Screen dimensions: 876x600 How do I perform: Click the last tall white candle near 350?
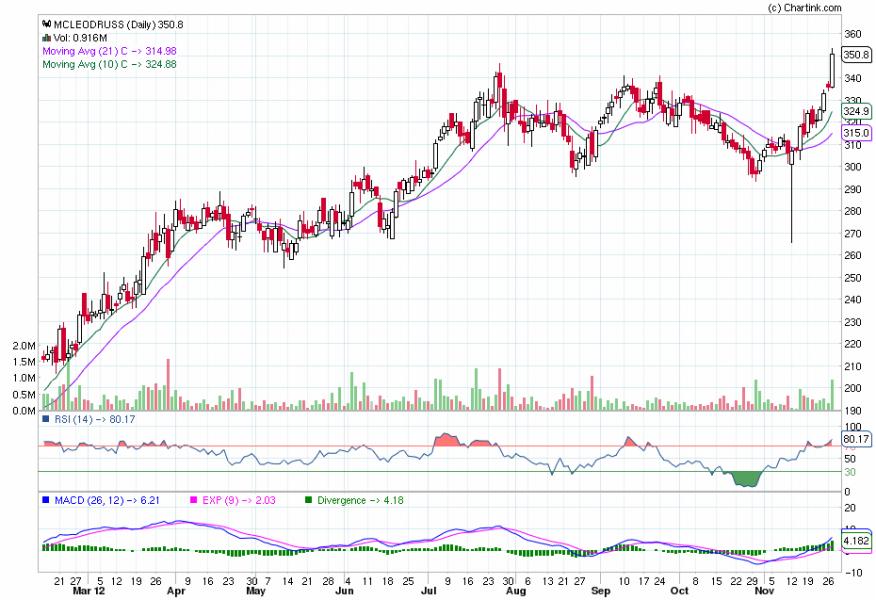[832, 69]
